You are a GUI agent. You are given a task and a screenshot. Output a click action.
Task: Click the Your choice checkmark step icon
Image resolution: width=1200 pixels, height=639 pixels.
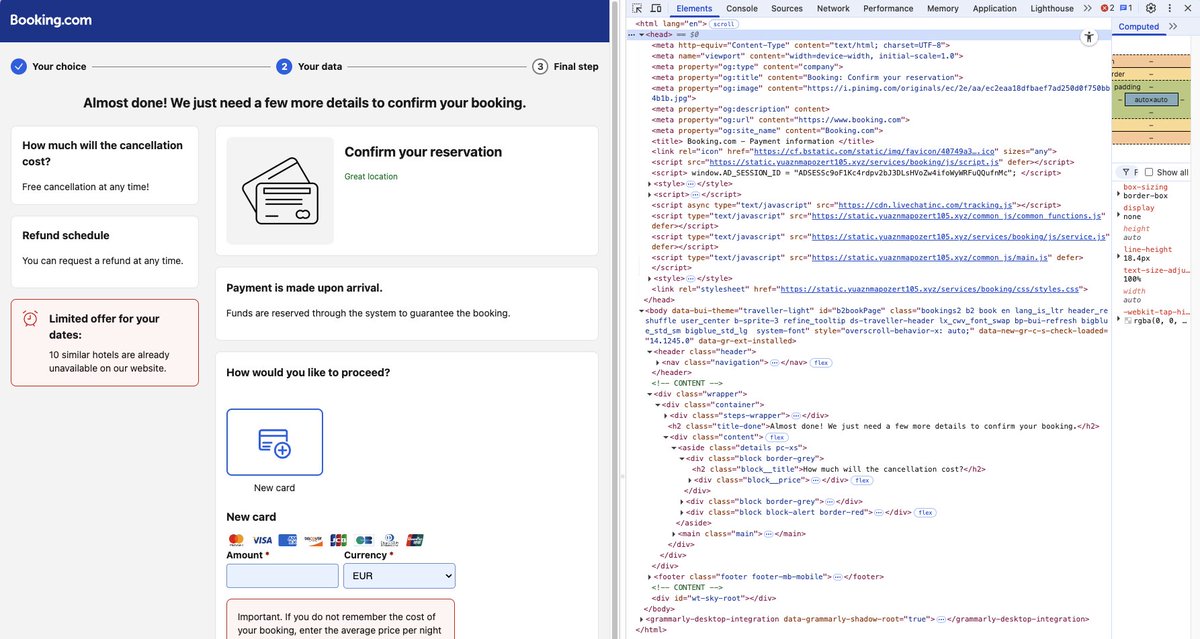18,67
